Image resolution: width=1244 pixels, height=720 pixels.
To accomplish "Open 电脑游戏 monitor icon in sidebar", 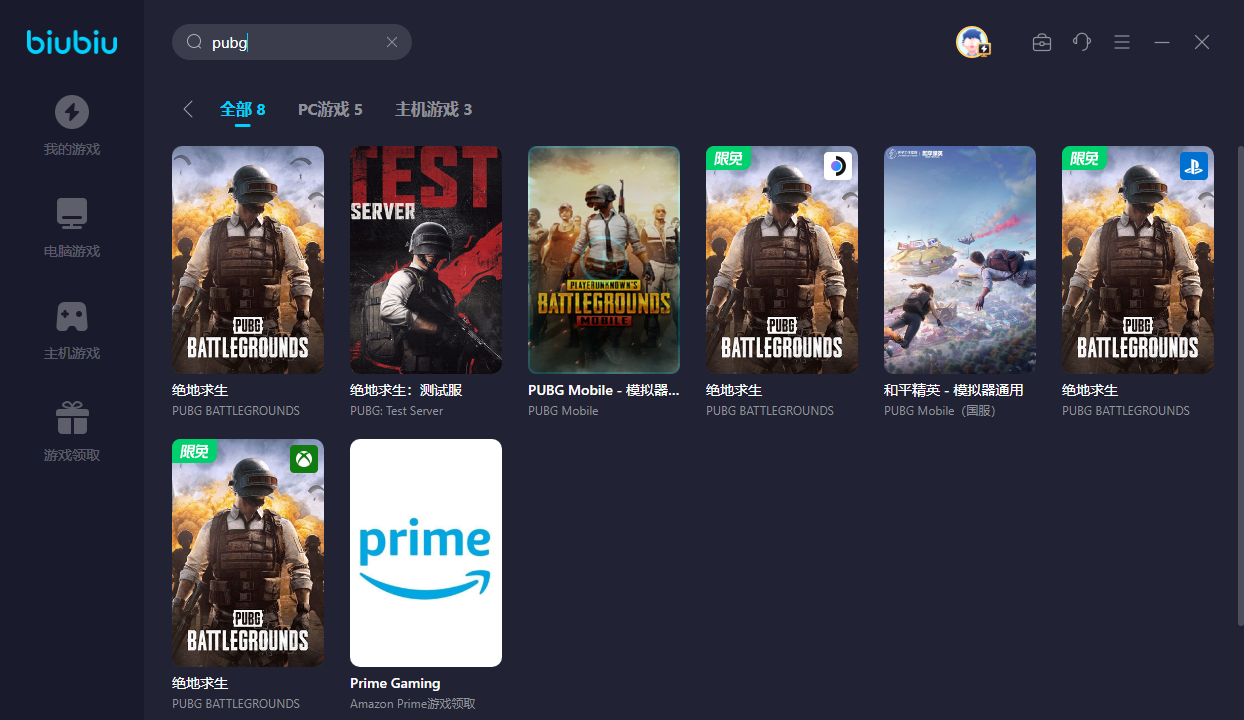I will (x=72, y=214).
